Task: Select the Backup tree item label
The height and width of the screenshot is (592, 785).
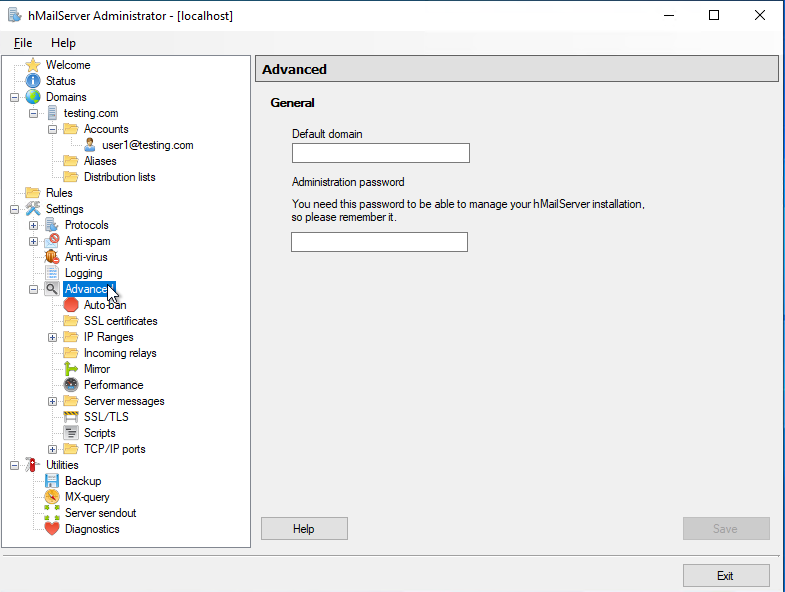Action: pyautogui.click(x=83, y=481)
